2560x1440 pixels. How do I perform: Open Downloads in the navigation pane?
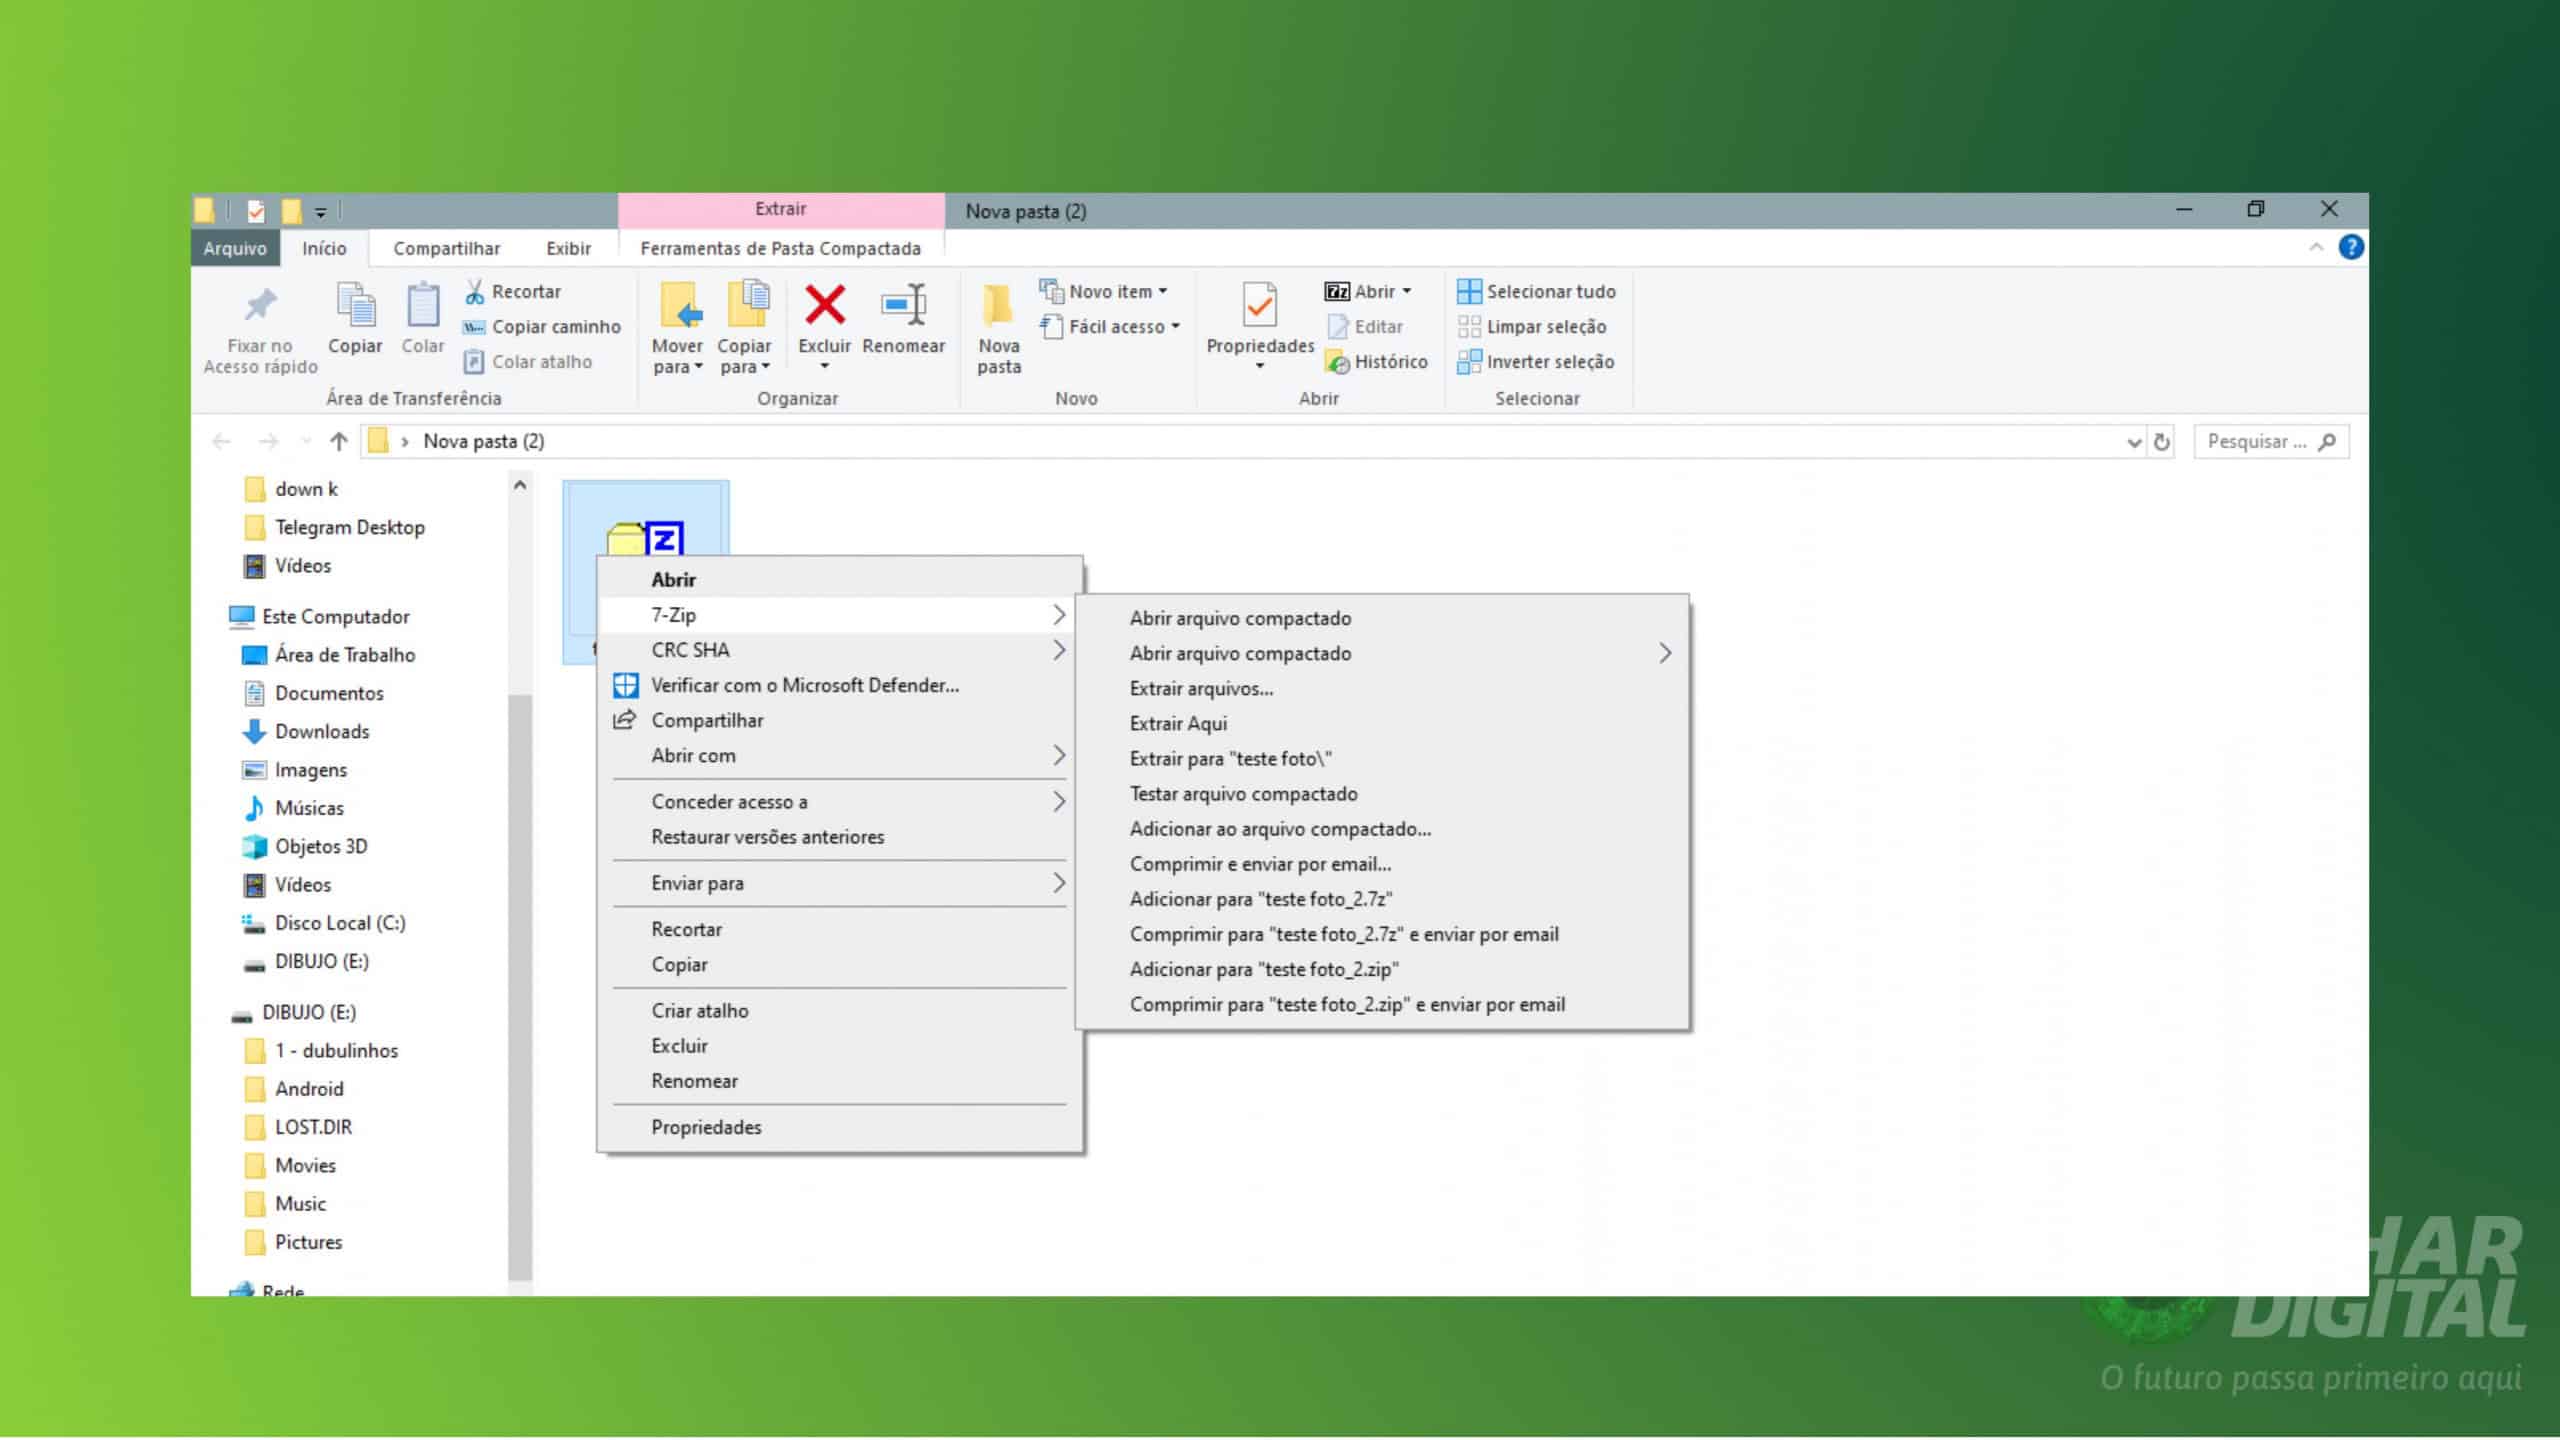pos(321,731)
